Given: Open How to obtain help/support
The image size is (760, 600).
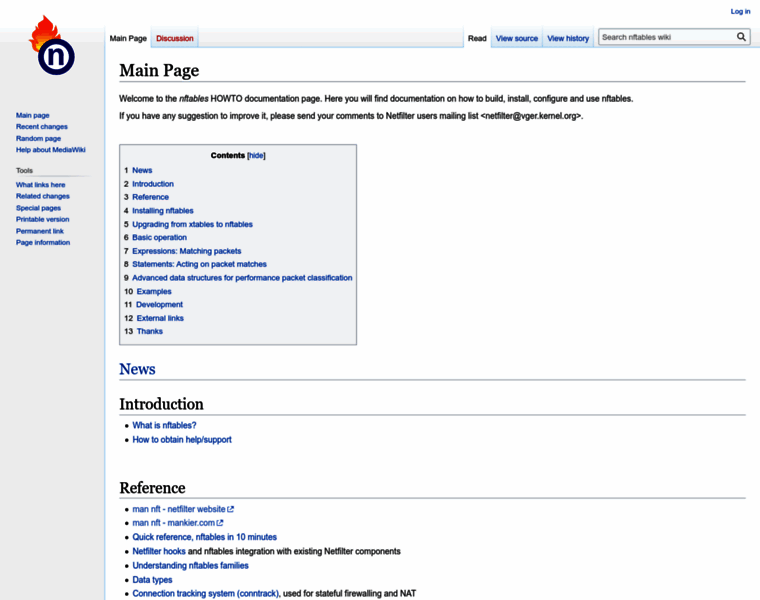Looking at the screenshot, I should pos(182,440).
